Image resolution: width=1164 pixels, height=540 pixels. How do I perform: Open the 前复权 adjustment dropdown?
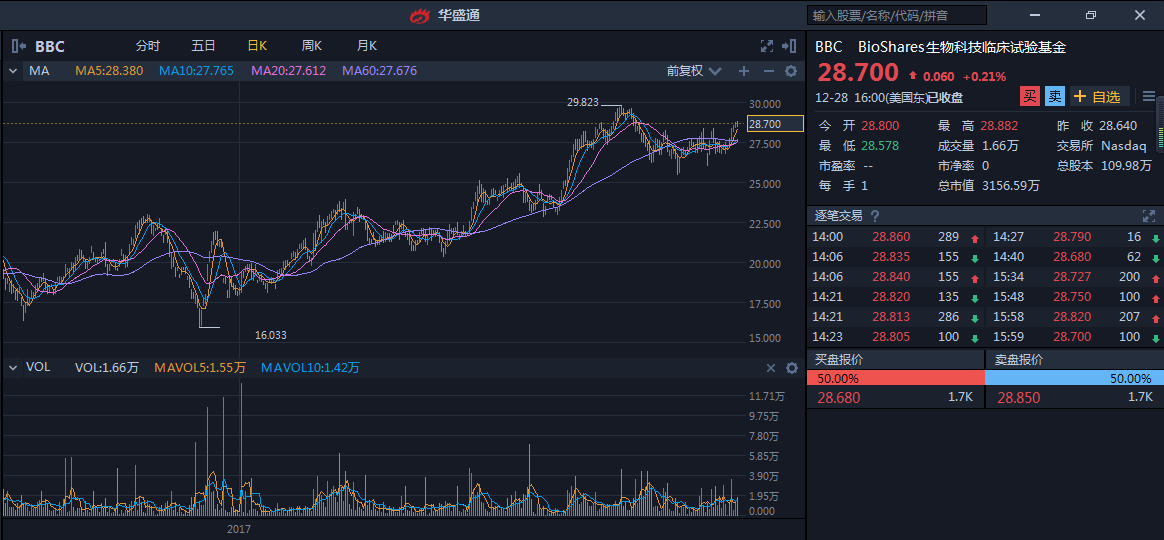coord(693,71)
